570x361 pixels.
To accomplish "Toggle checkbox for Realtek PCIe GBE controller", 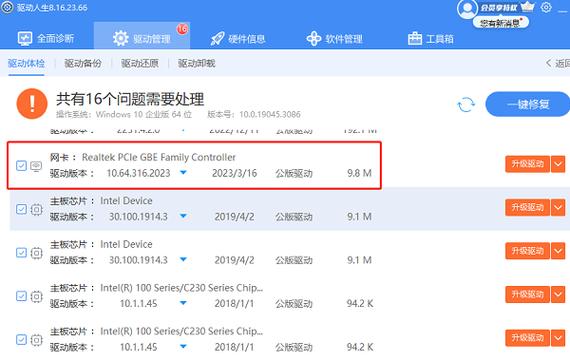I will 21,166.
